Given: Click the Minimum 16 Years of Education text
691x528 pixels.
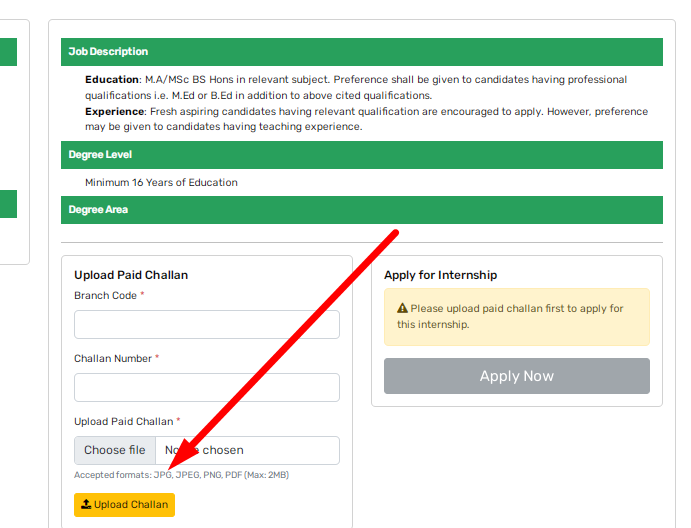Looking at the screenshot, I should tap(161, 183).
